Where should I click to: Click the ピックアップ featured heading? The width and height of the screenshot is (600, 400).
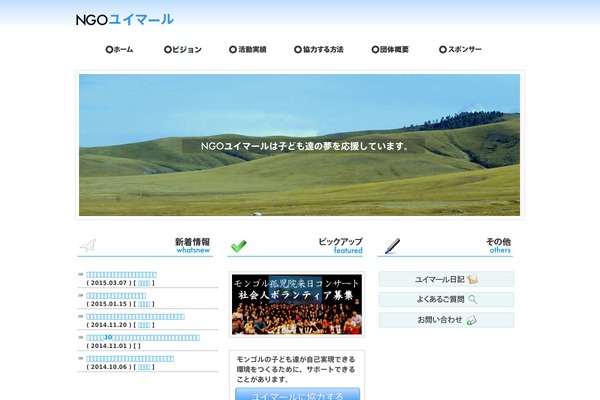[x=340, y=245]
